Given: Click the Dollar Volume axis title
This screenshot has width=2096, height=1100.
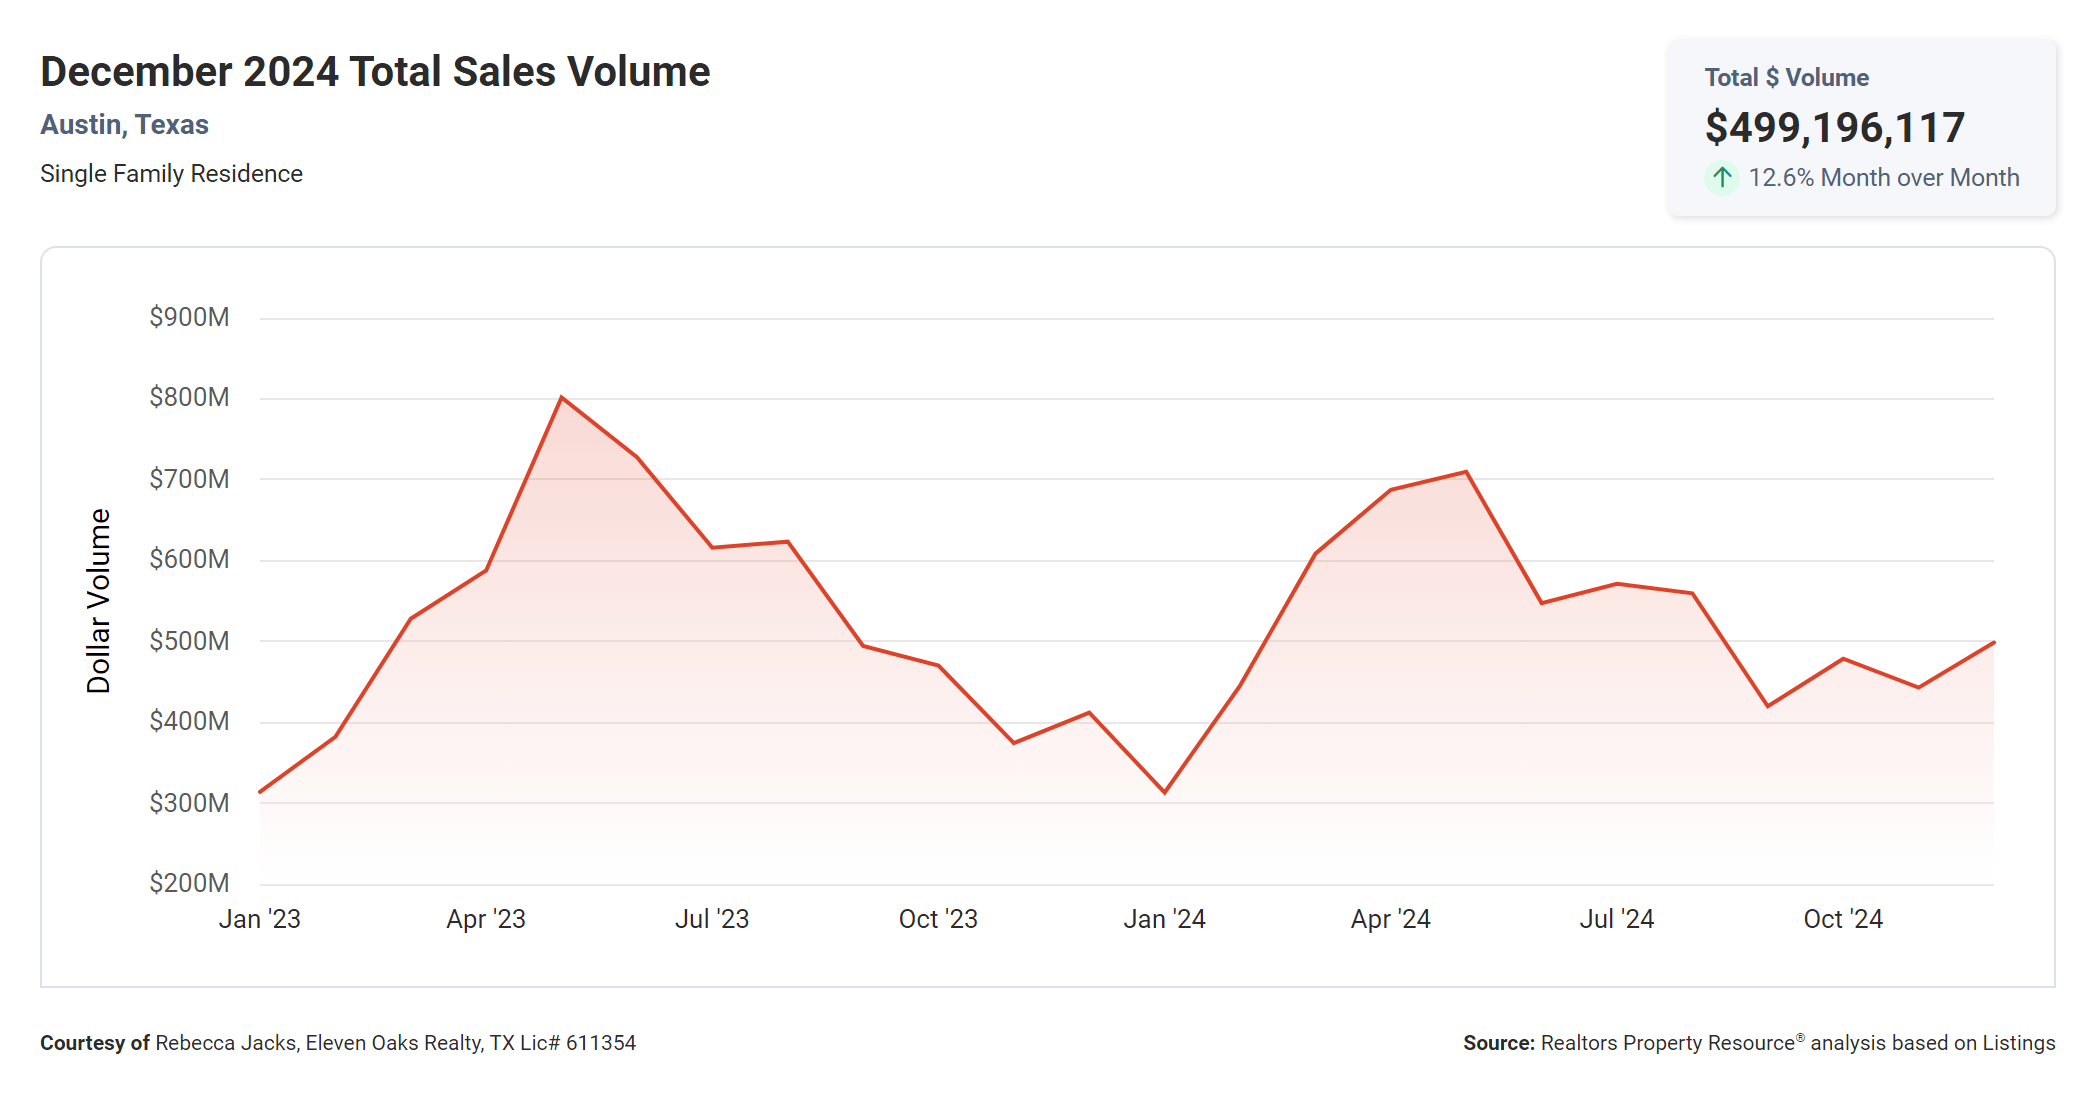Looking at the screenshot, I should (98, 600).
